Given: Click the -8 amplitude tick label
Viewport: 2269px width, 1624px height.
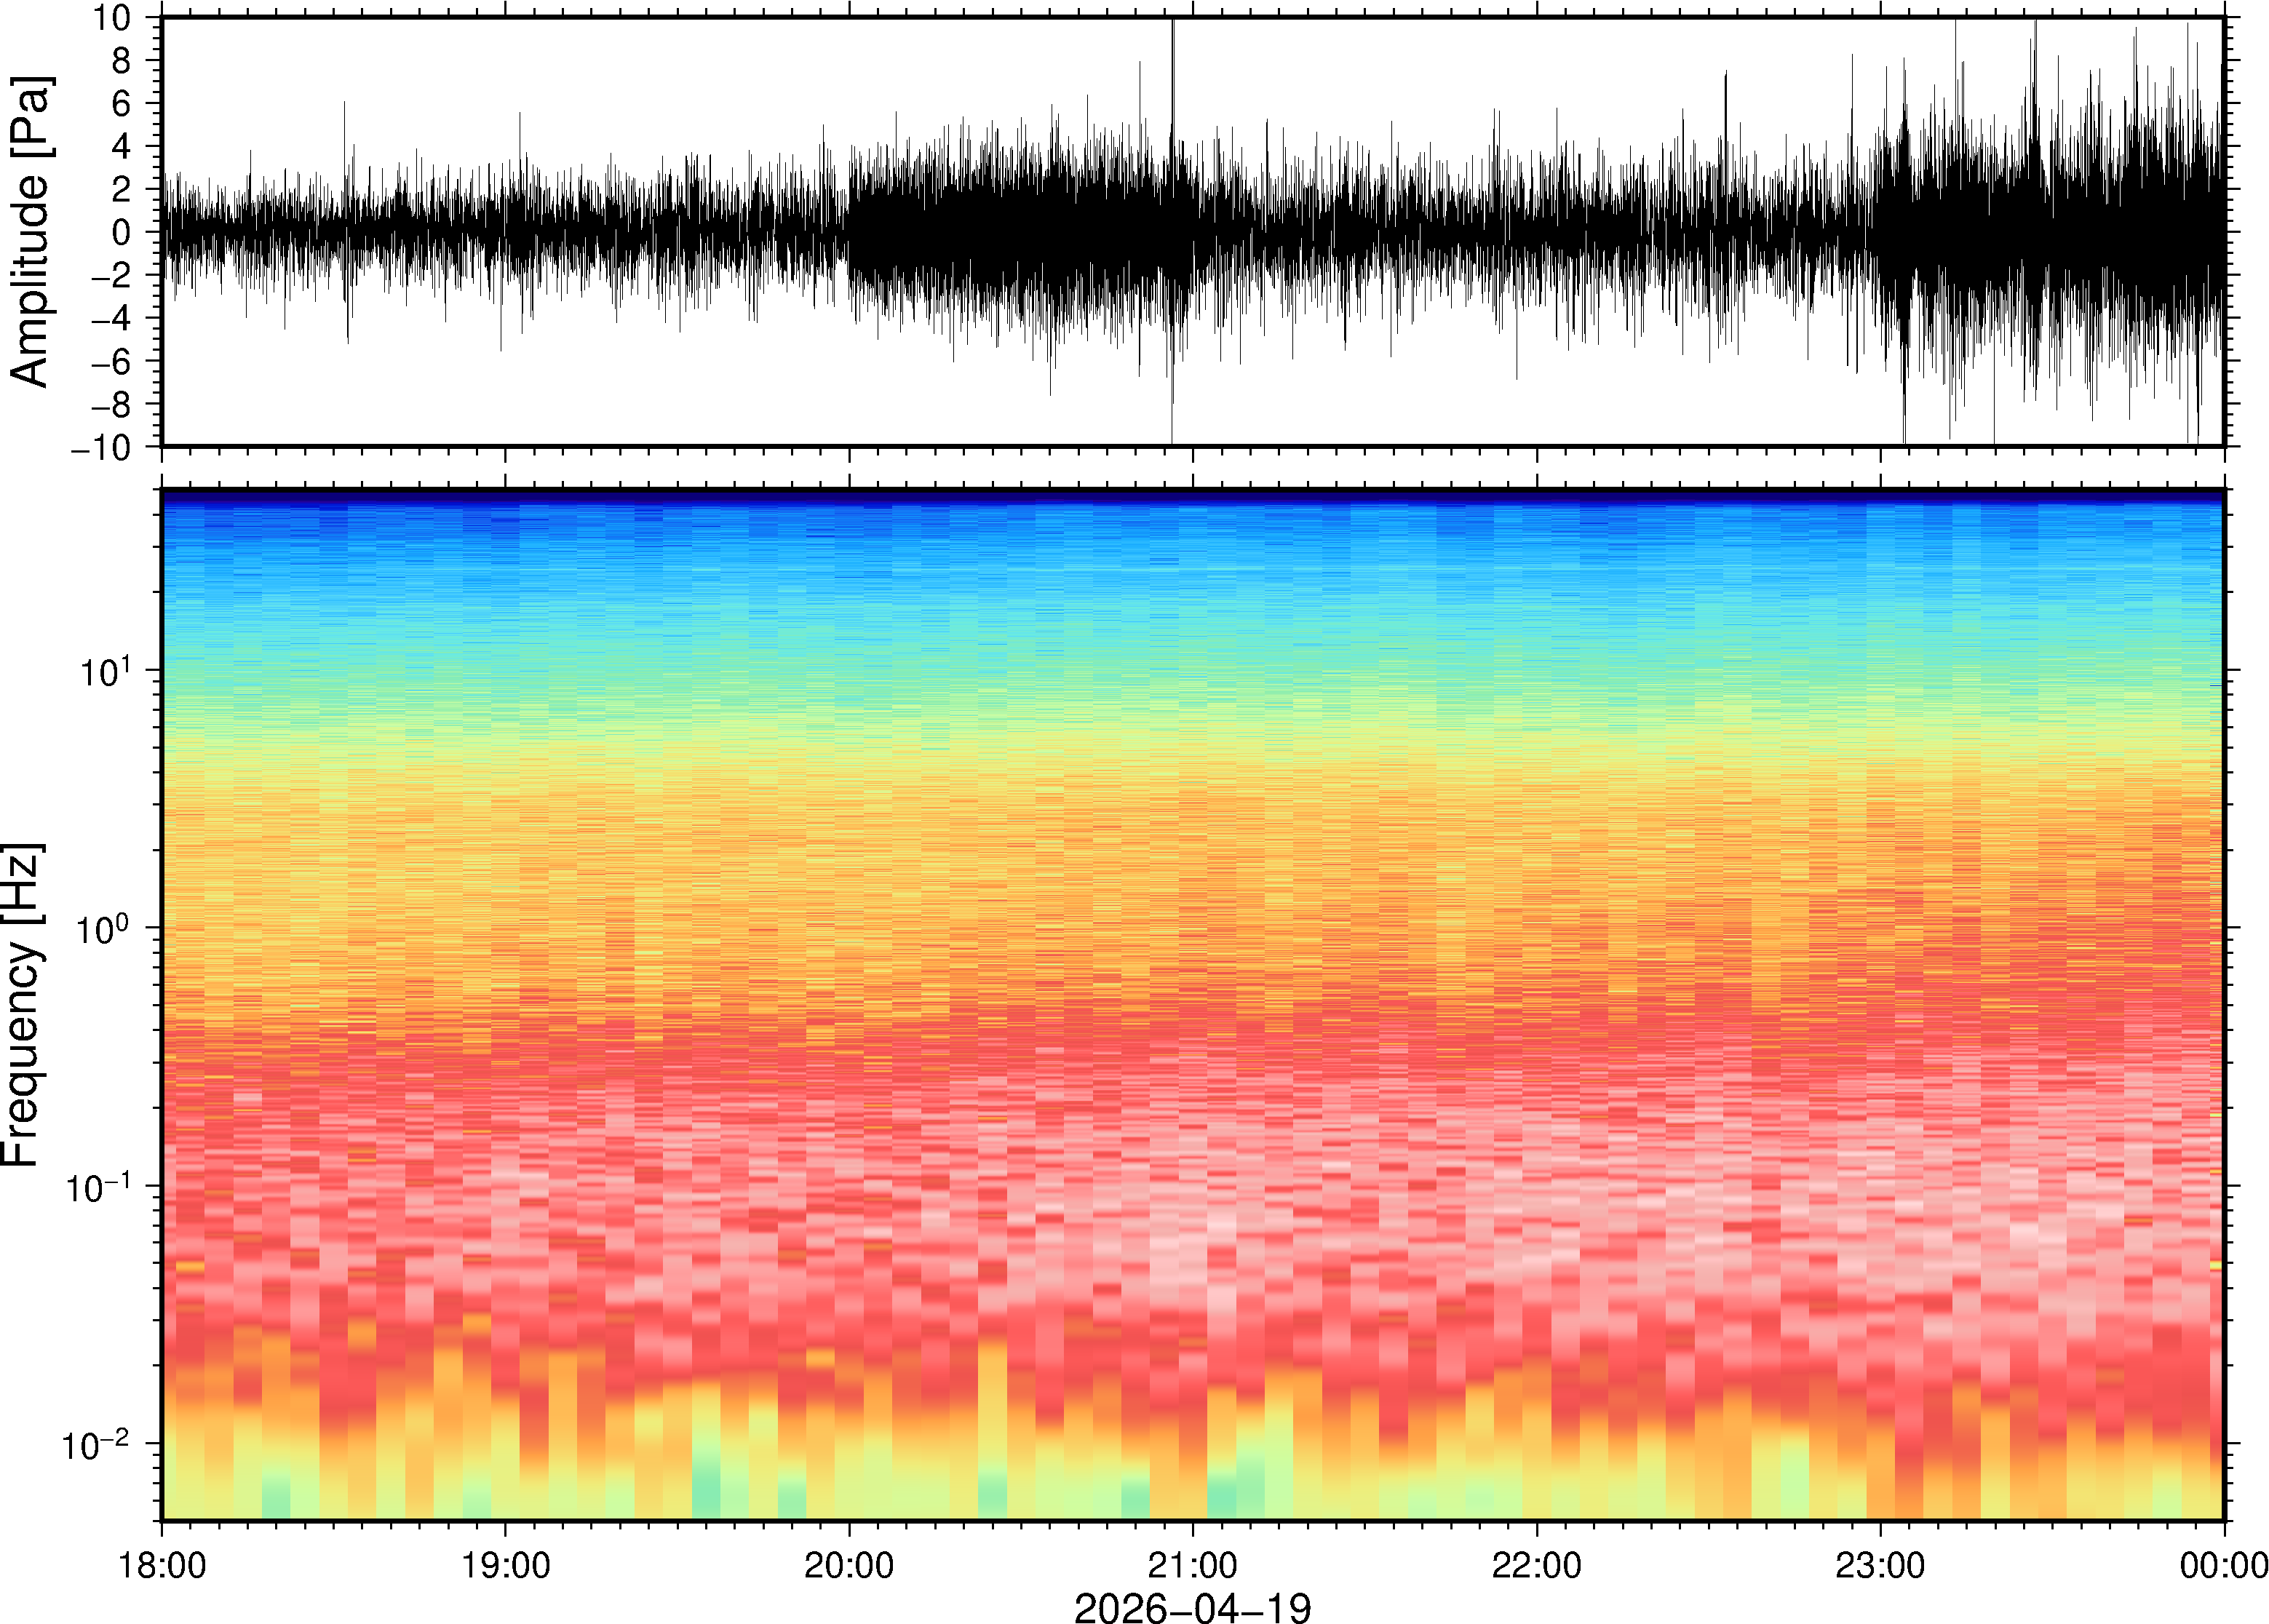Looking at the screenshot, I should click(110, 404).
